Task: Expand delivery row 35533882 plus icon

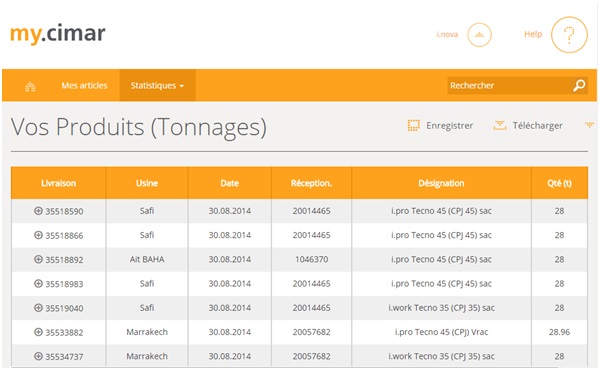Action: [x=38, y=332]
